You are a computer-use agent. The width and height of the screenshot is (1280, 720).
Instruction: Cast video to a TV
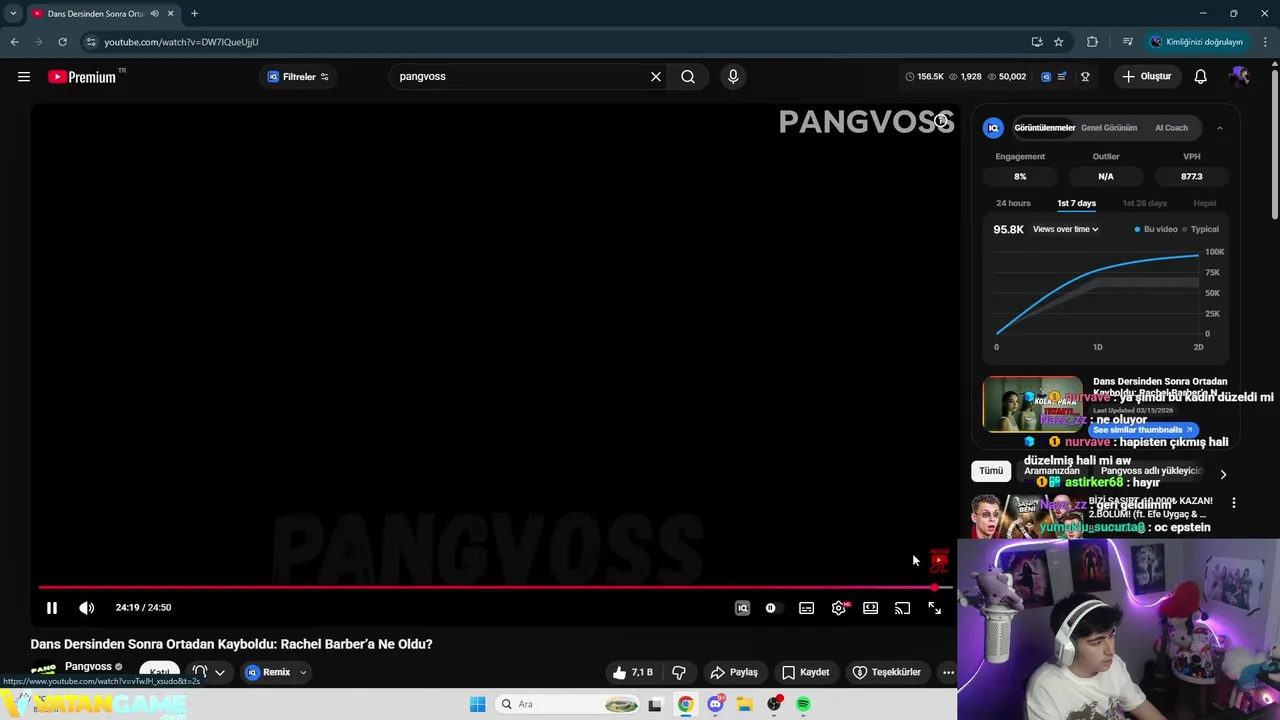click(902, 608)
